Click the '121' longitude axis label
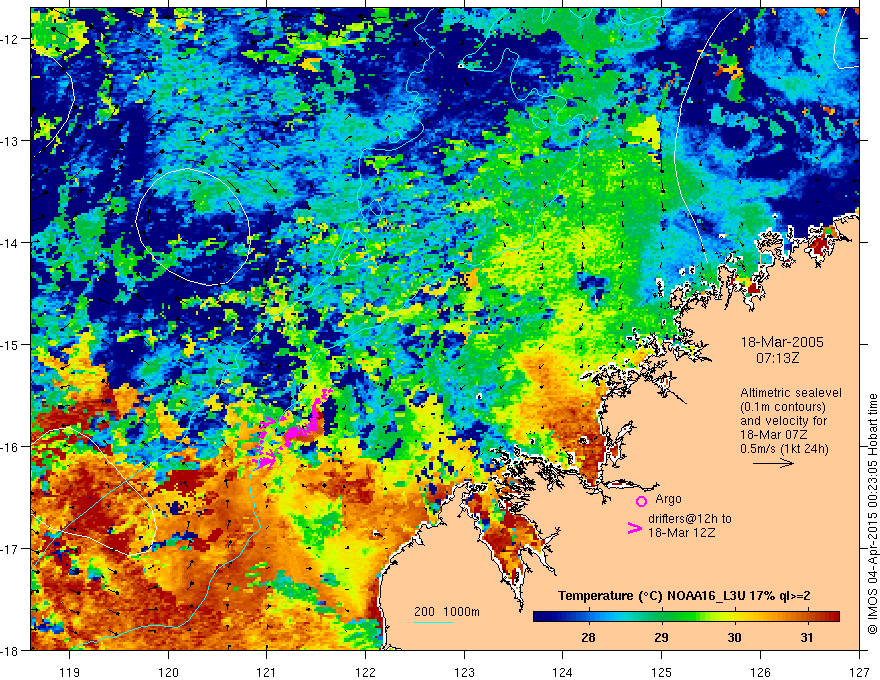The width and height of the screenshot is (880, 680). click(267, 672)
